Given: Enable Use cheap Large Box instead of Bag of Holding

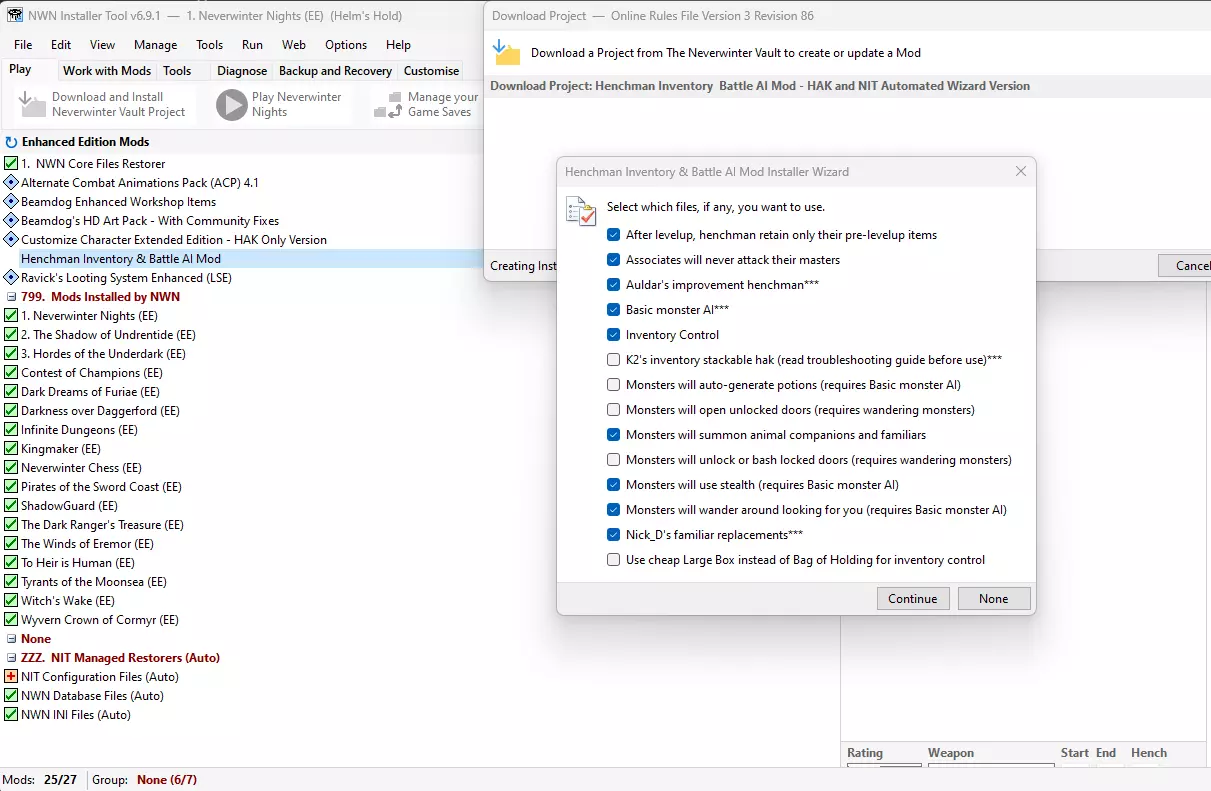Looking at the screenshot, I should pyautogui.click(x=614, y=560).
